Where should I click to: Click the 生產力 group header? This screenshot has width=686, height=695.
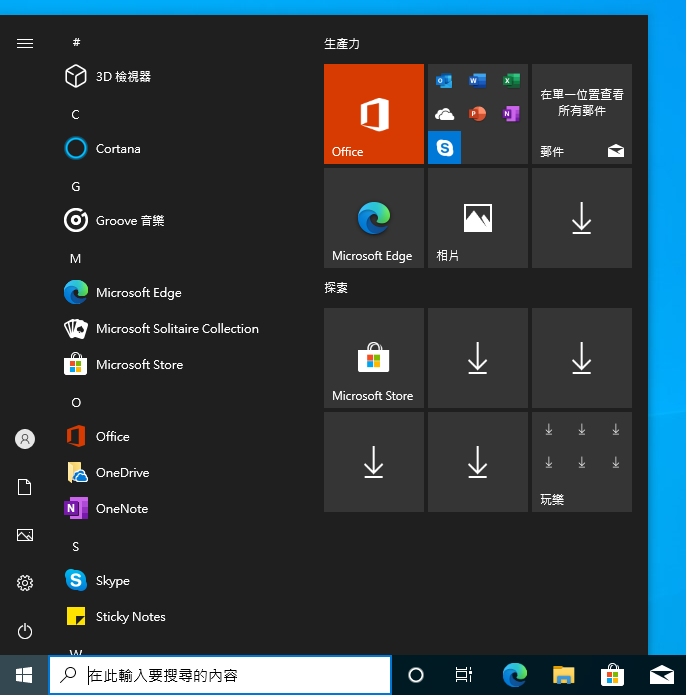tap(342, 44)
